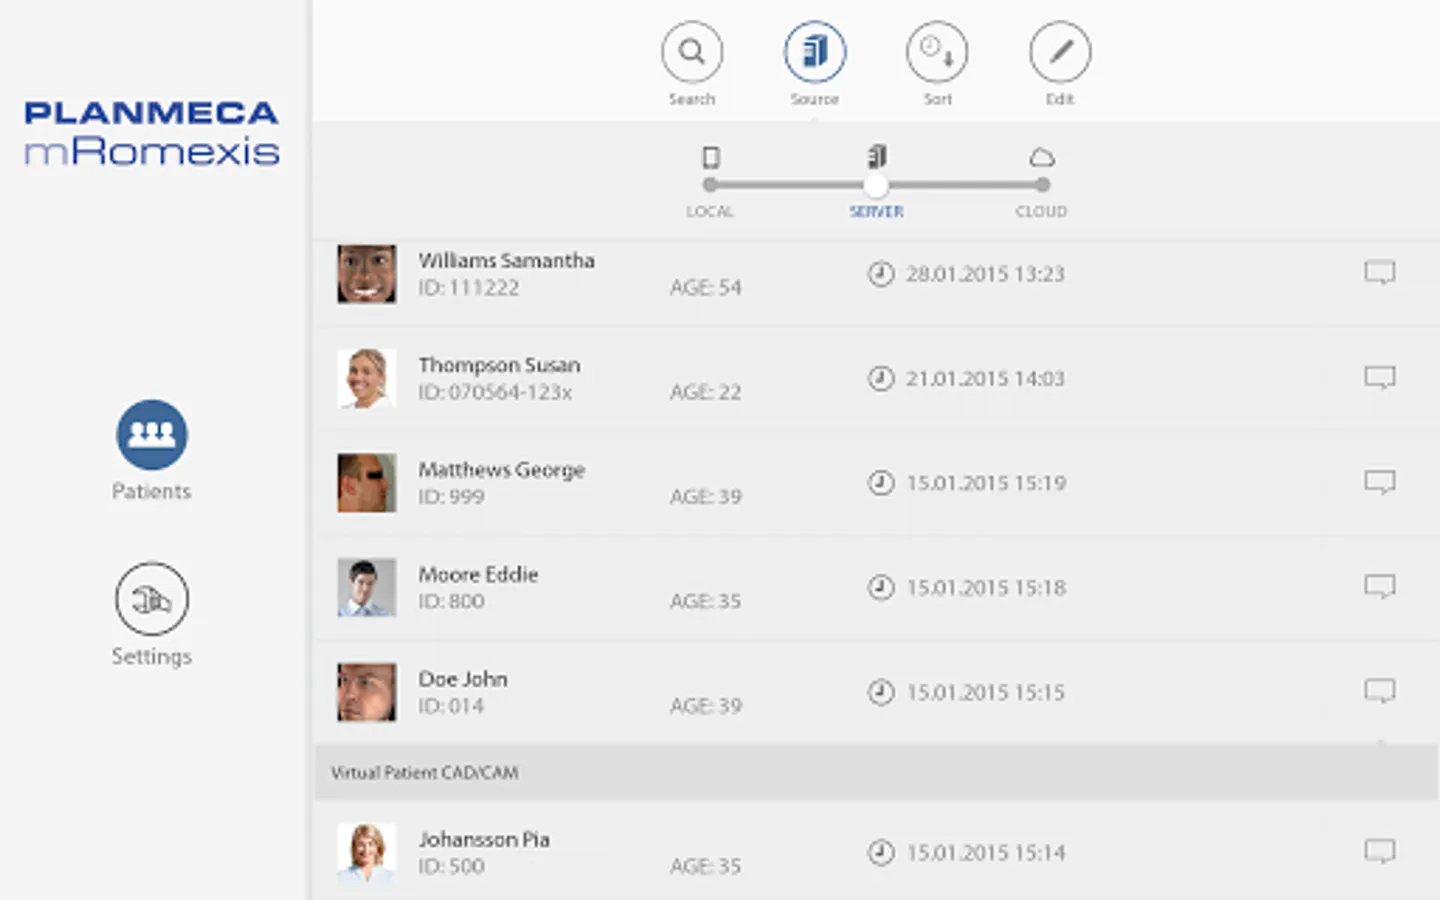Open the Source selector
Image resolution: width=1440 pixels, height=900 pixels.
point(815,52)
